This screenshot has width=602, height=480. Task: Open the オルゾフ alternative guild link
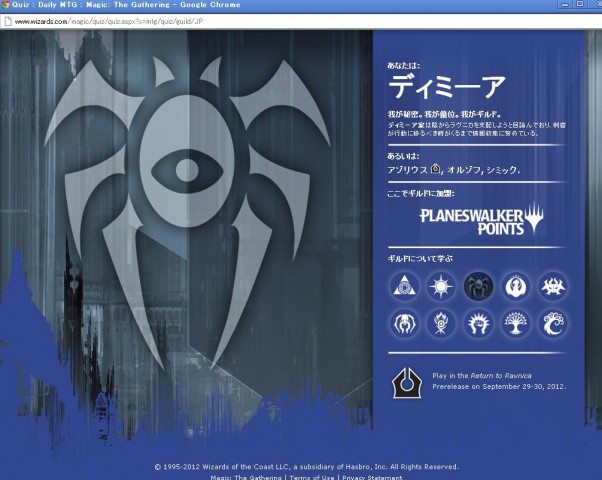click(x=464, y=170)
